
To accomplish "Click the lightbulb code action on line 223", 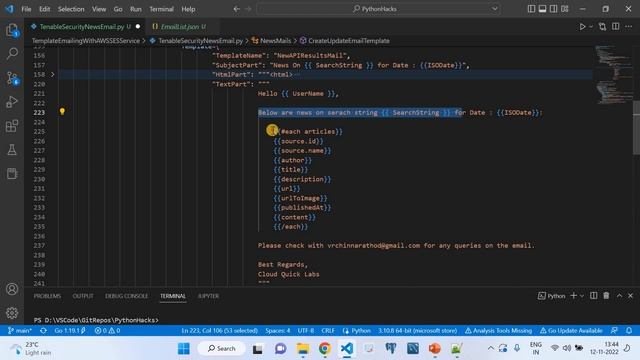I will pos(62,111).
